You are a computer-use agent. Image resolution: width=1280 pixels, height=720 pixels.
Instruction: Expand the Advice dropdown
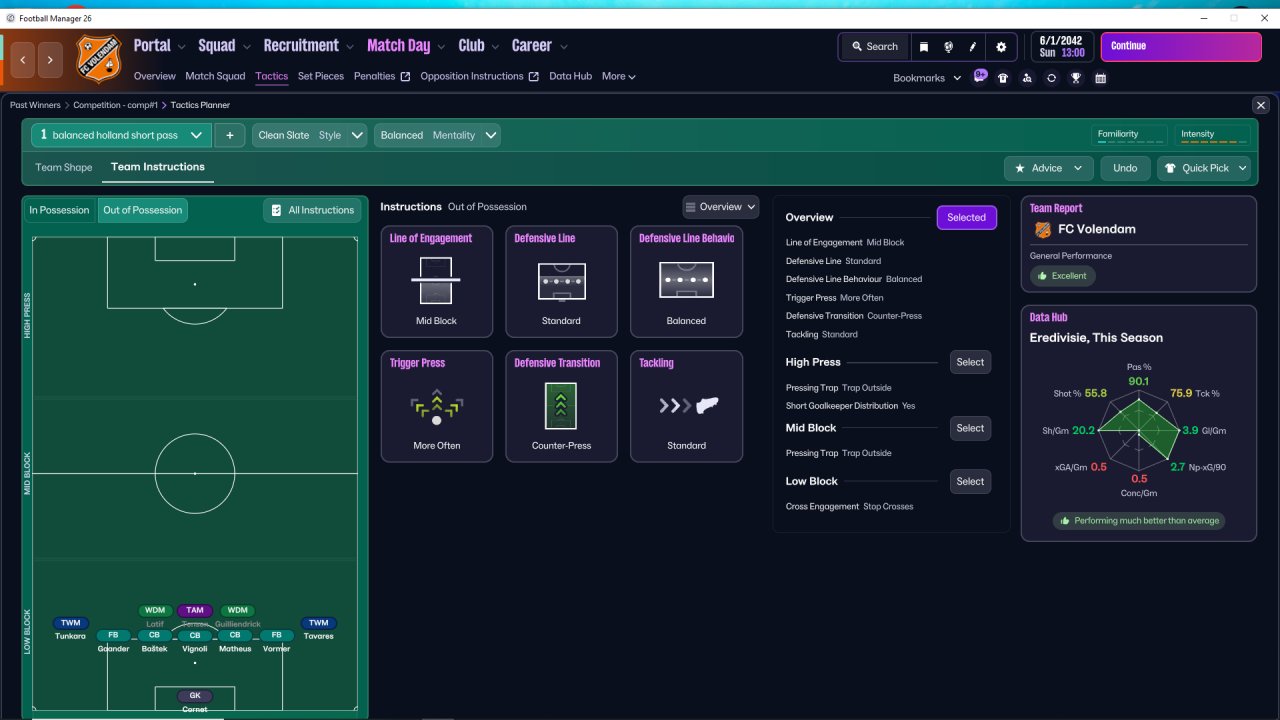click(x=1048, y=168)
